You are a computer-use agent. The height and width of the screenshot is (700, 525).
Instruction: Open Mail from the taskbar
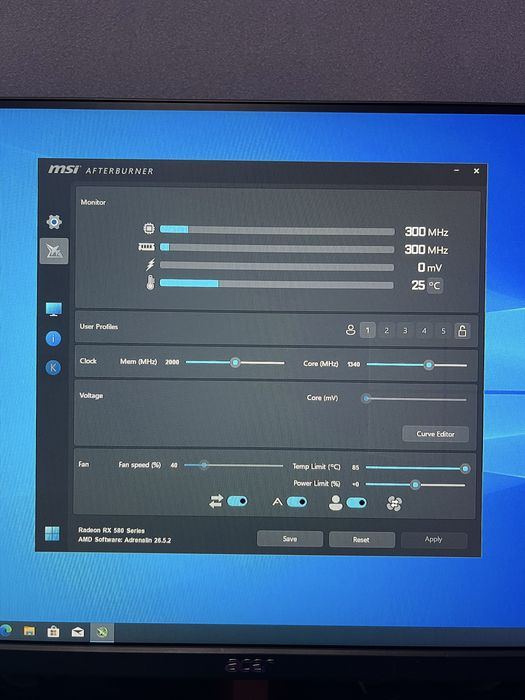pyautogui.click(x=78, y=632)
